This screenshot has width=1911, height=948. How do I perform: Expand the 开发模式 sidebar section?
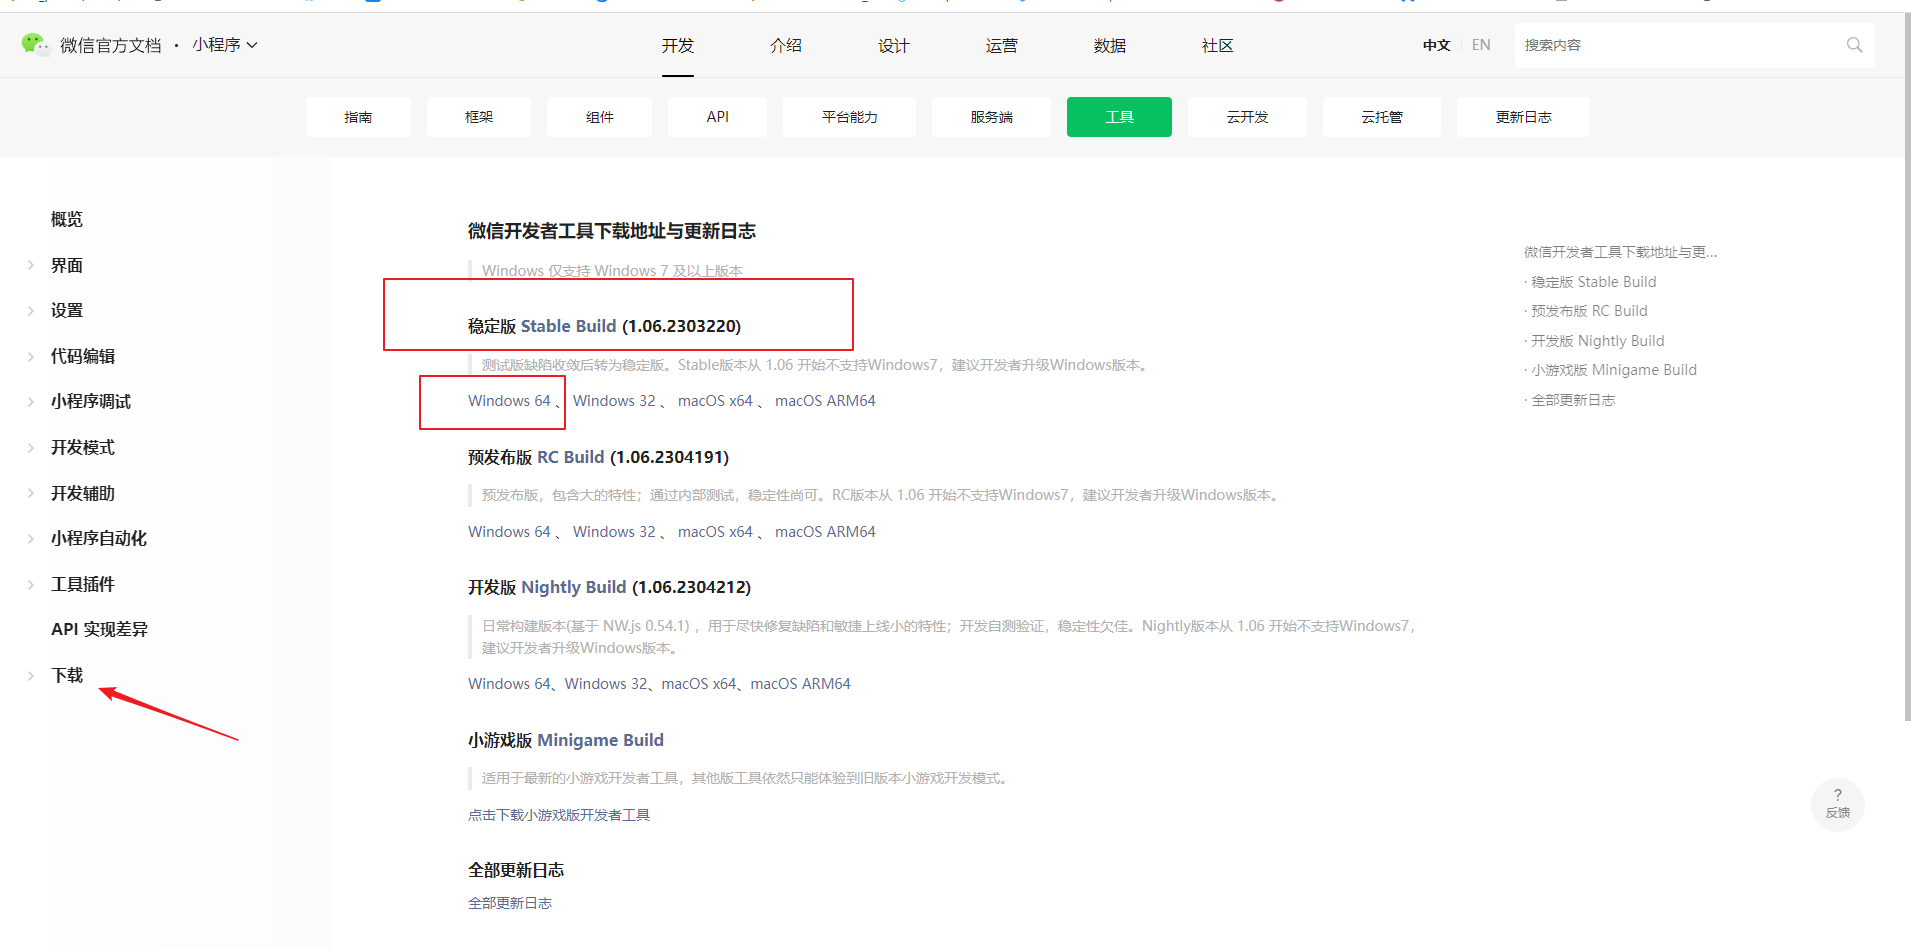point(31,448)
